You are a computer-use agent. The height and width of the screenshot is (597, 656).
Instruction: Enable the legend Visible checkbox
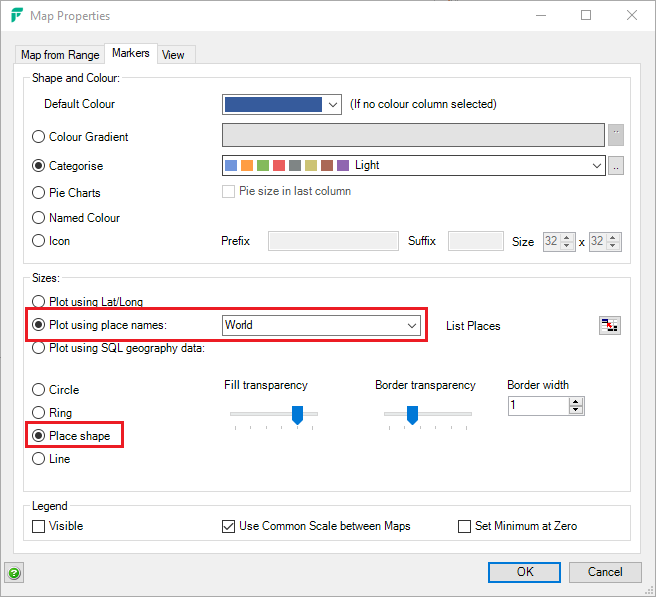tap(39, 526)
